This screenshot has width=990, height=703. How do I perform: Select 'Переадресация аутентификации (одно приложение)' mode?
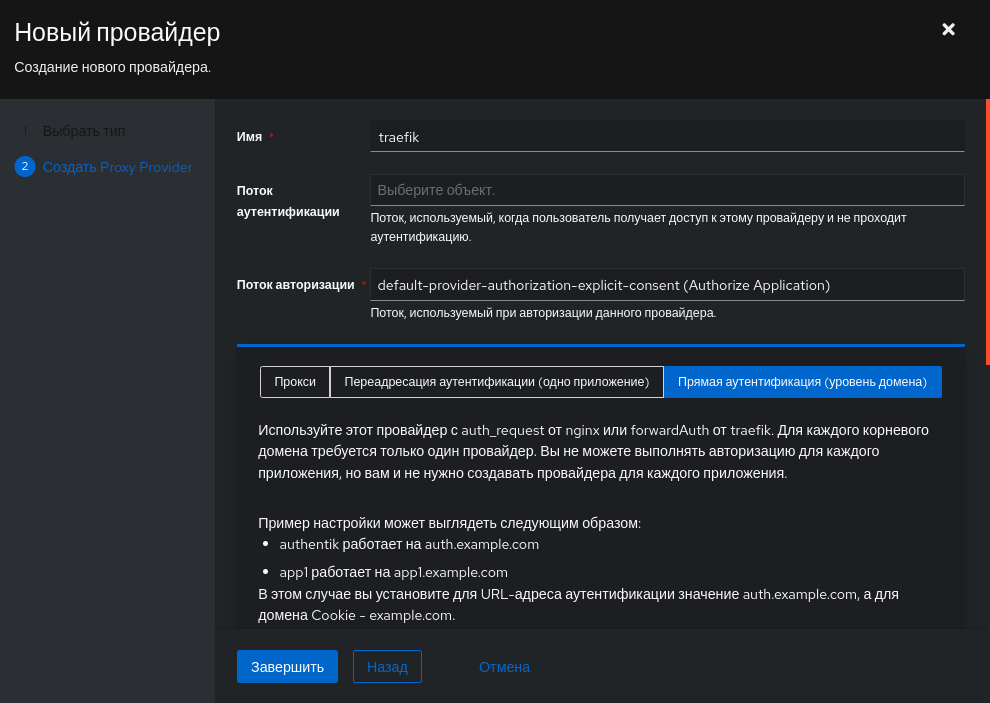496,382
